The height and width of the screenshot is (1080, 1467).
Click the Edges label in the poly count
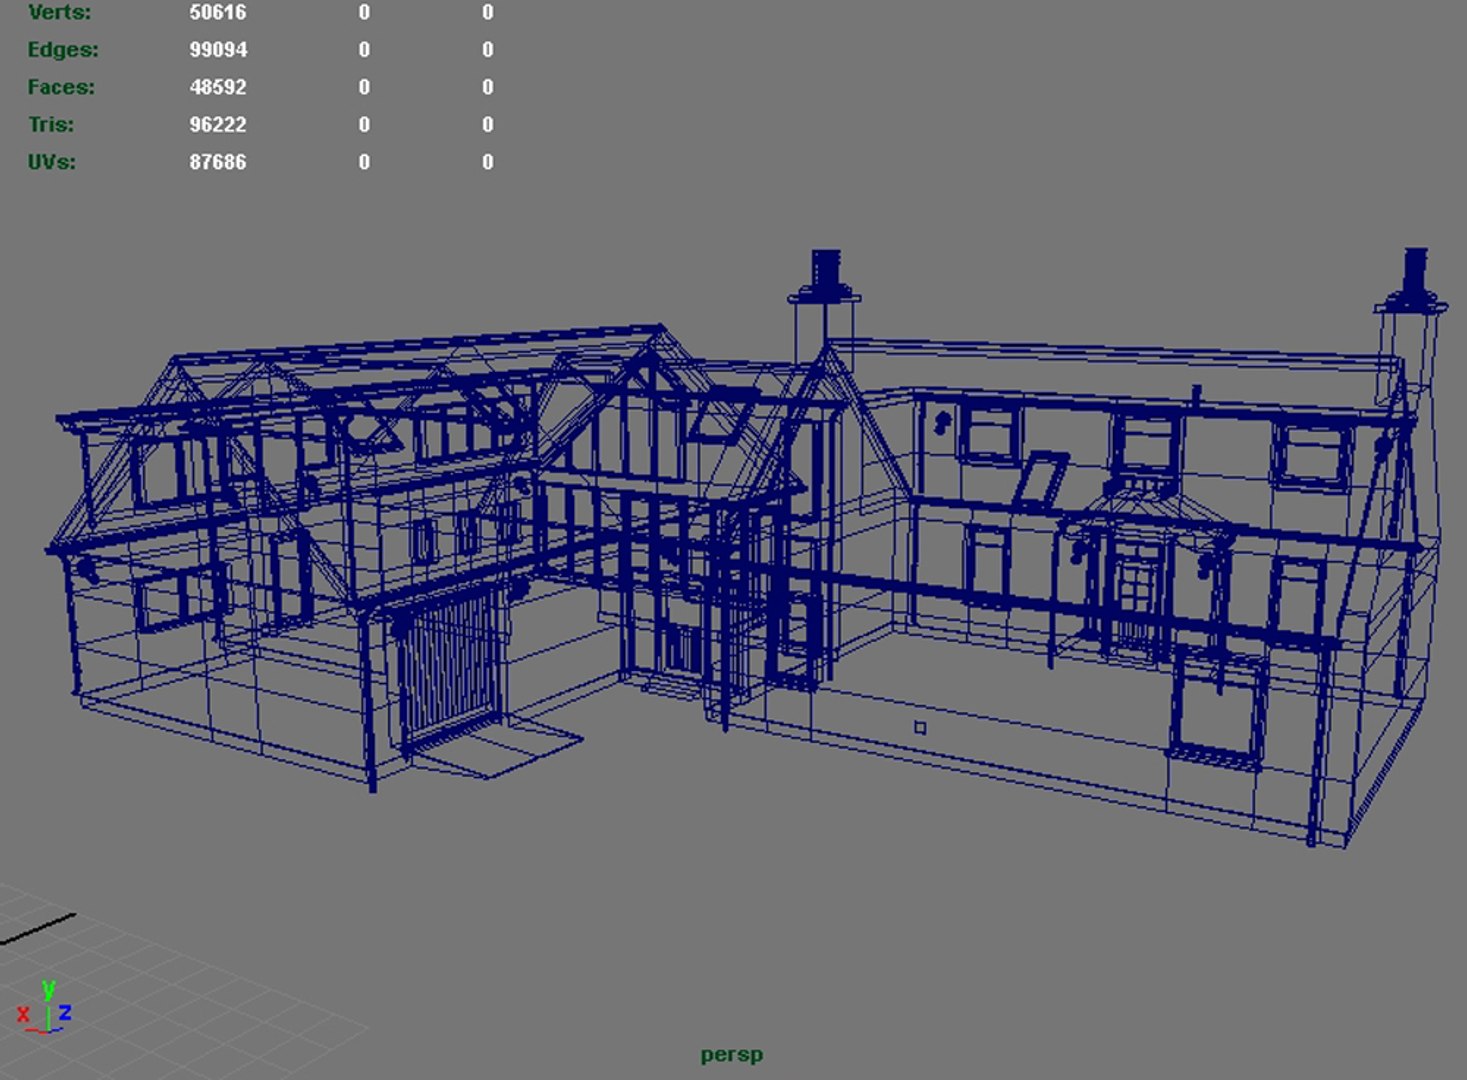point(63,50)
